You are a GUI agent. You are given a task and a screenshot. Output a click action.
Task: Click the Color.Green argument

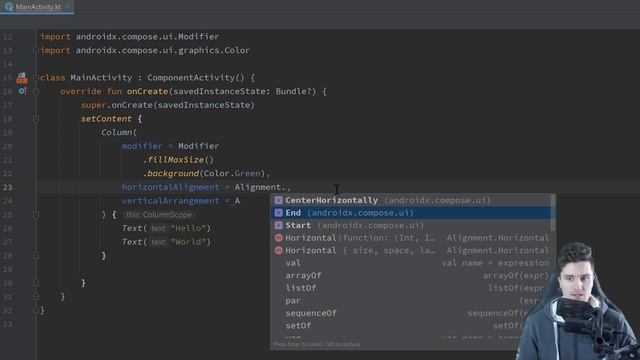(232, 173)
